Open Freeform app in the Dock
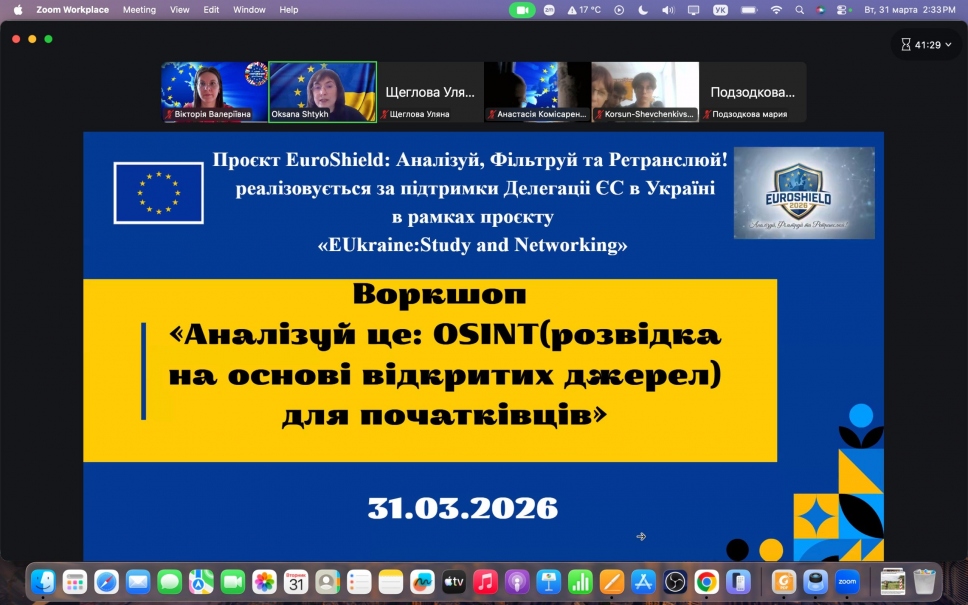Viewport: 968px width, 605px height. pyautogui.click(x=422, y=581)
